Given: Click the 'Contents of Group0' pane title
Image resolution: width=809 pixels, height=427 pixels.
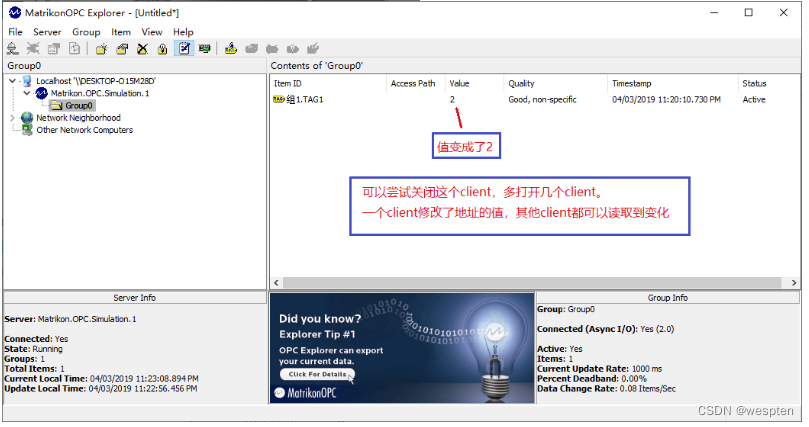Looking at the screenshot, I should [317, 65].
